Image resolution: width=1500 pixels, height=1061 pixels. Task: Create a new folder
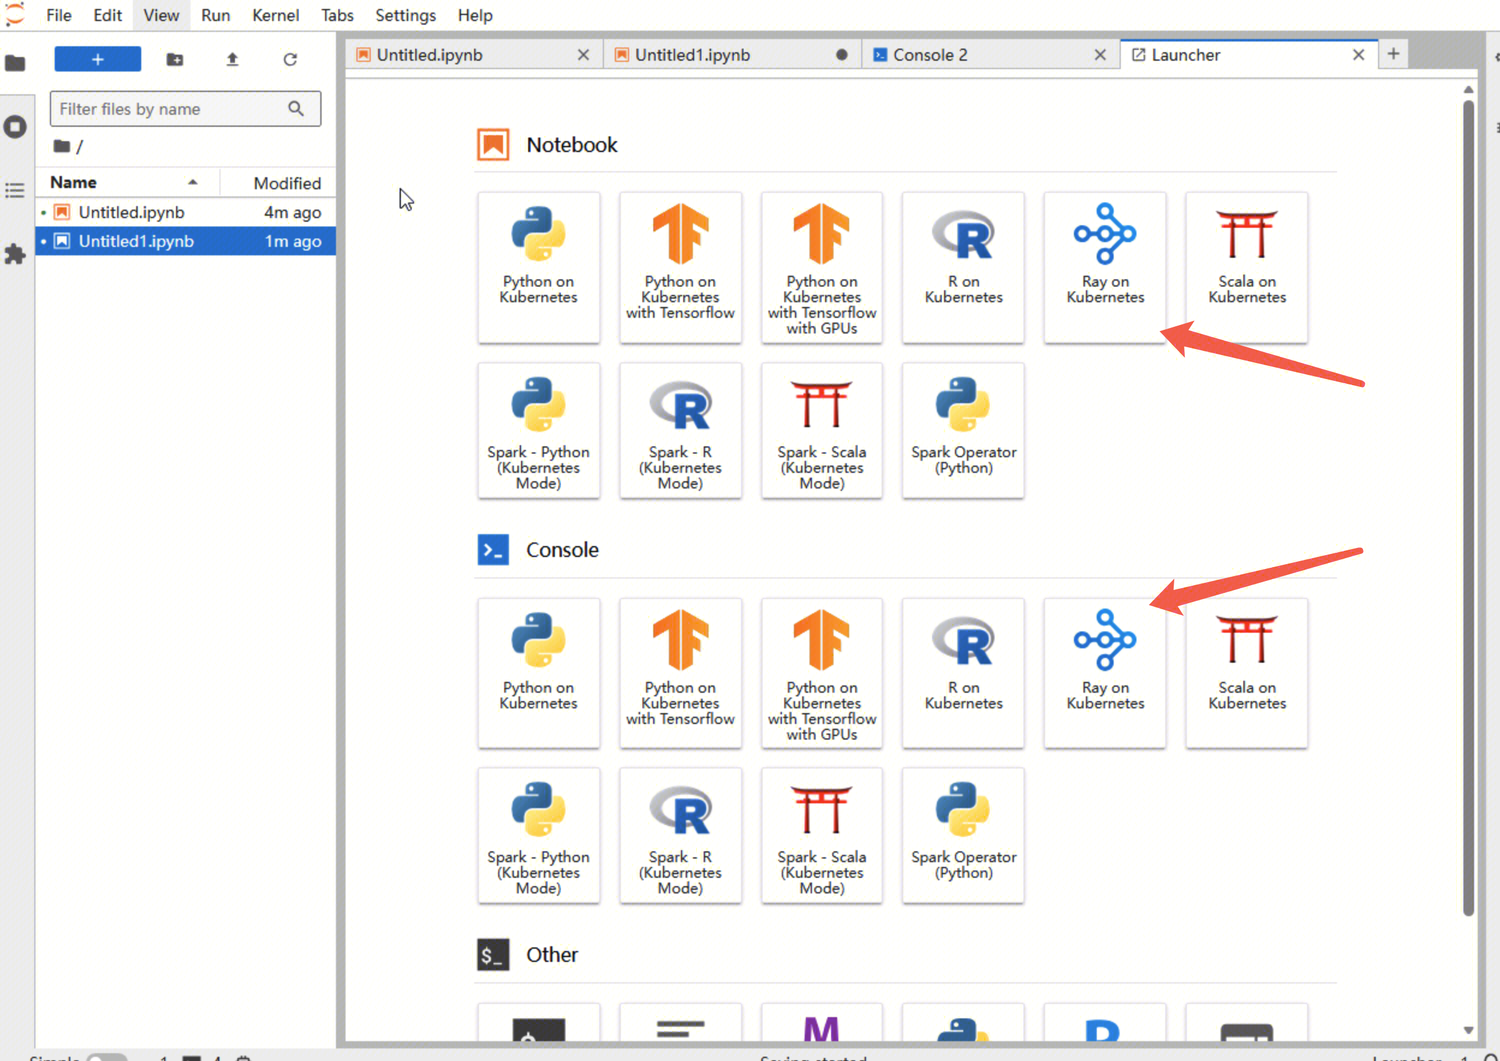tap(175, 59)
